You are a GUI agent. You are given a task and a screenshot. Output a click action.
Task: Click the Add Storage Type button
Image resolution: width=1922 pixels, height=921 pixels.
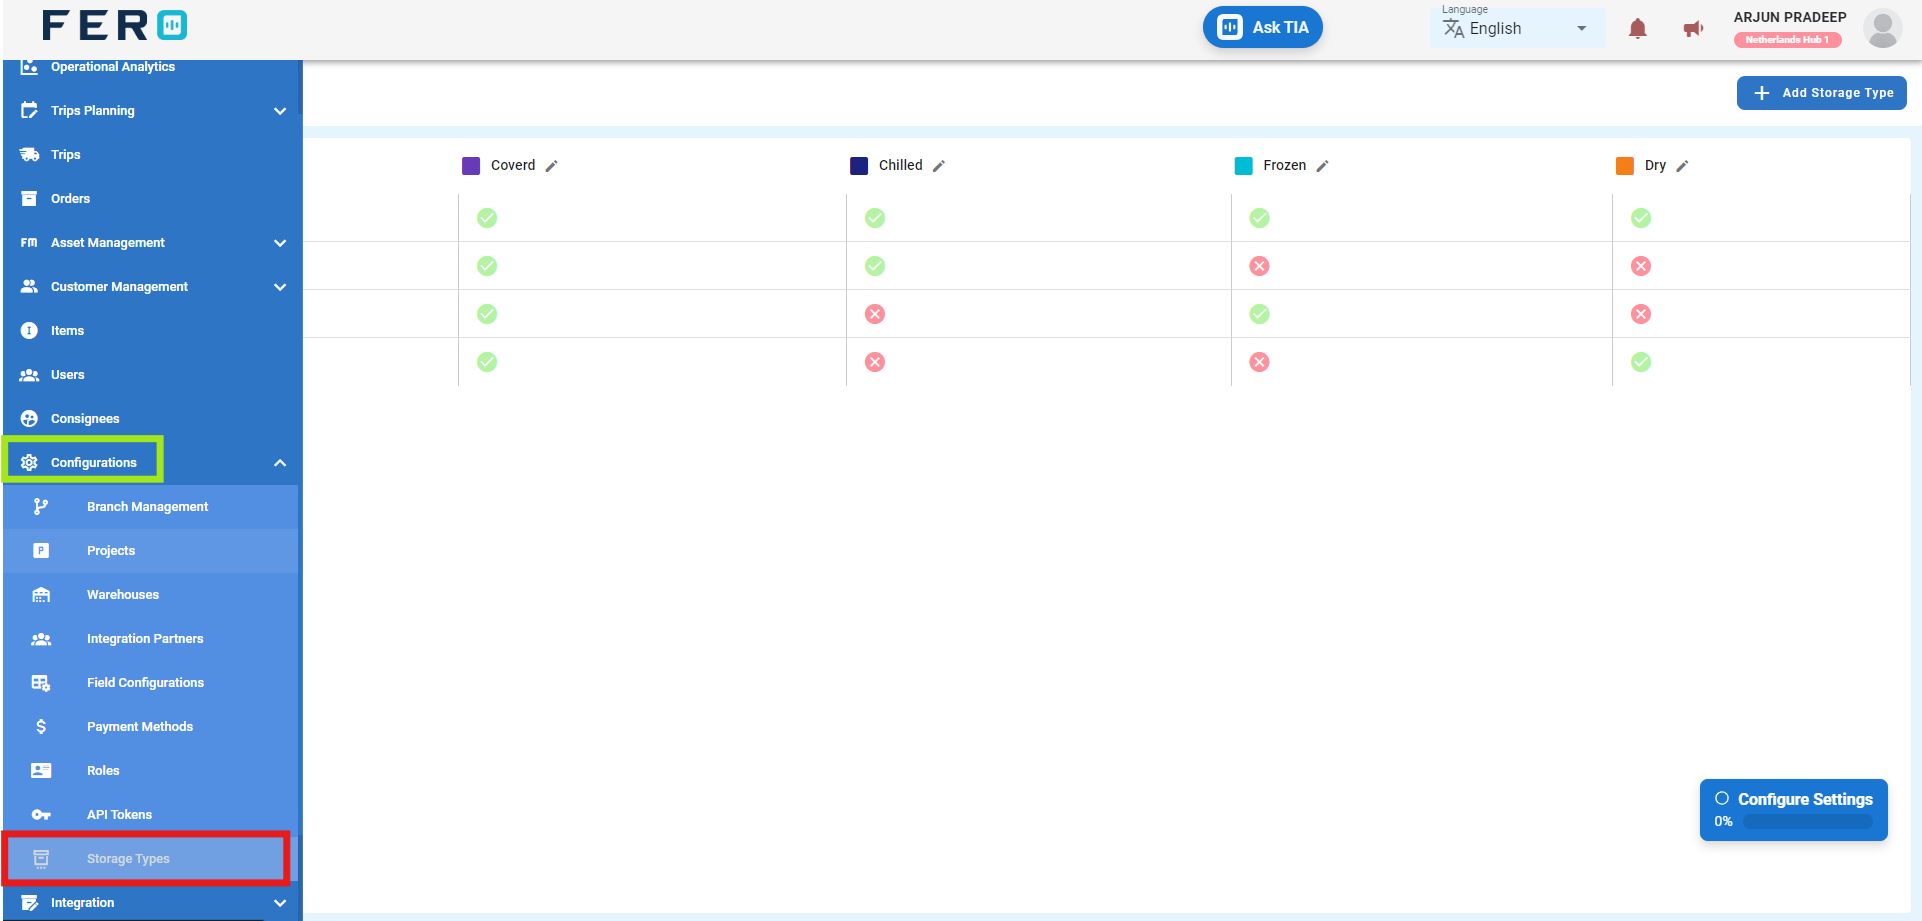(1821, 93)
